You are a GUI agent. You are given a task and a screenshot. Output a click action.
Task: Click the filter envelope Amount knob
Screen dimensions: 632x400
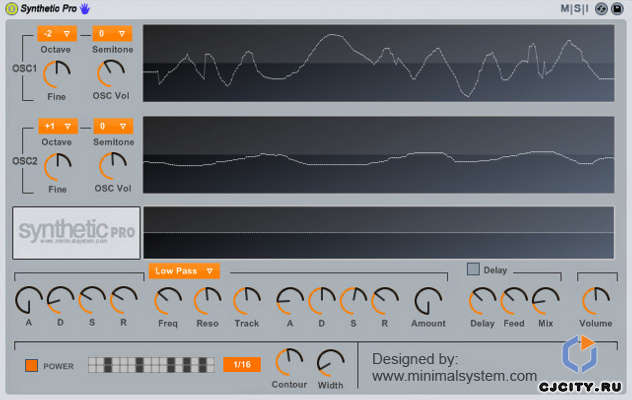(x=428, y=301)
